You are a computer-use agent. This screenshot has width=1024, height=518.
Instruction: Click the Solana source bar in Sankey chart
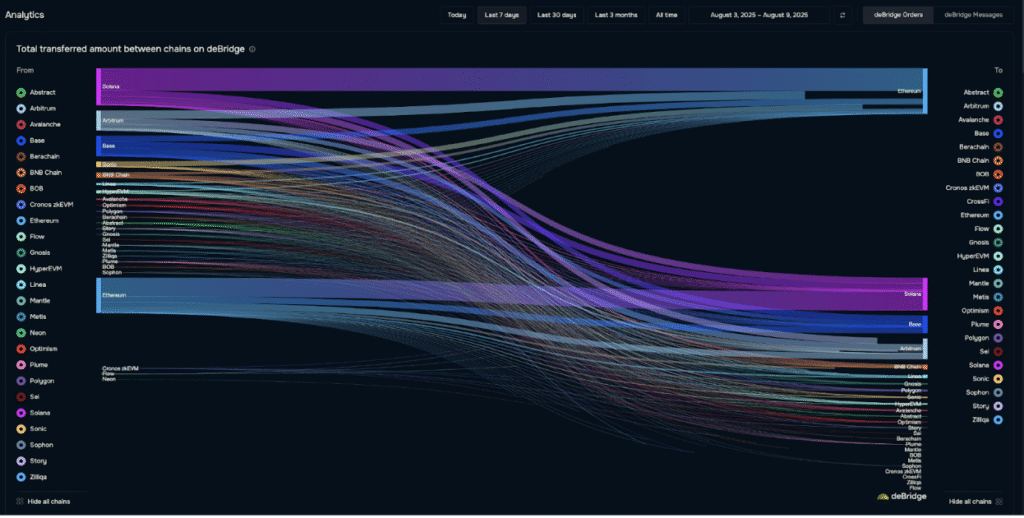(x=99, y=86)
